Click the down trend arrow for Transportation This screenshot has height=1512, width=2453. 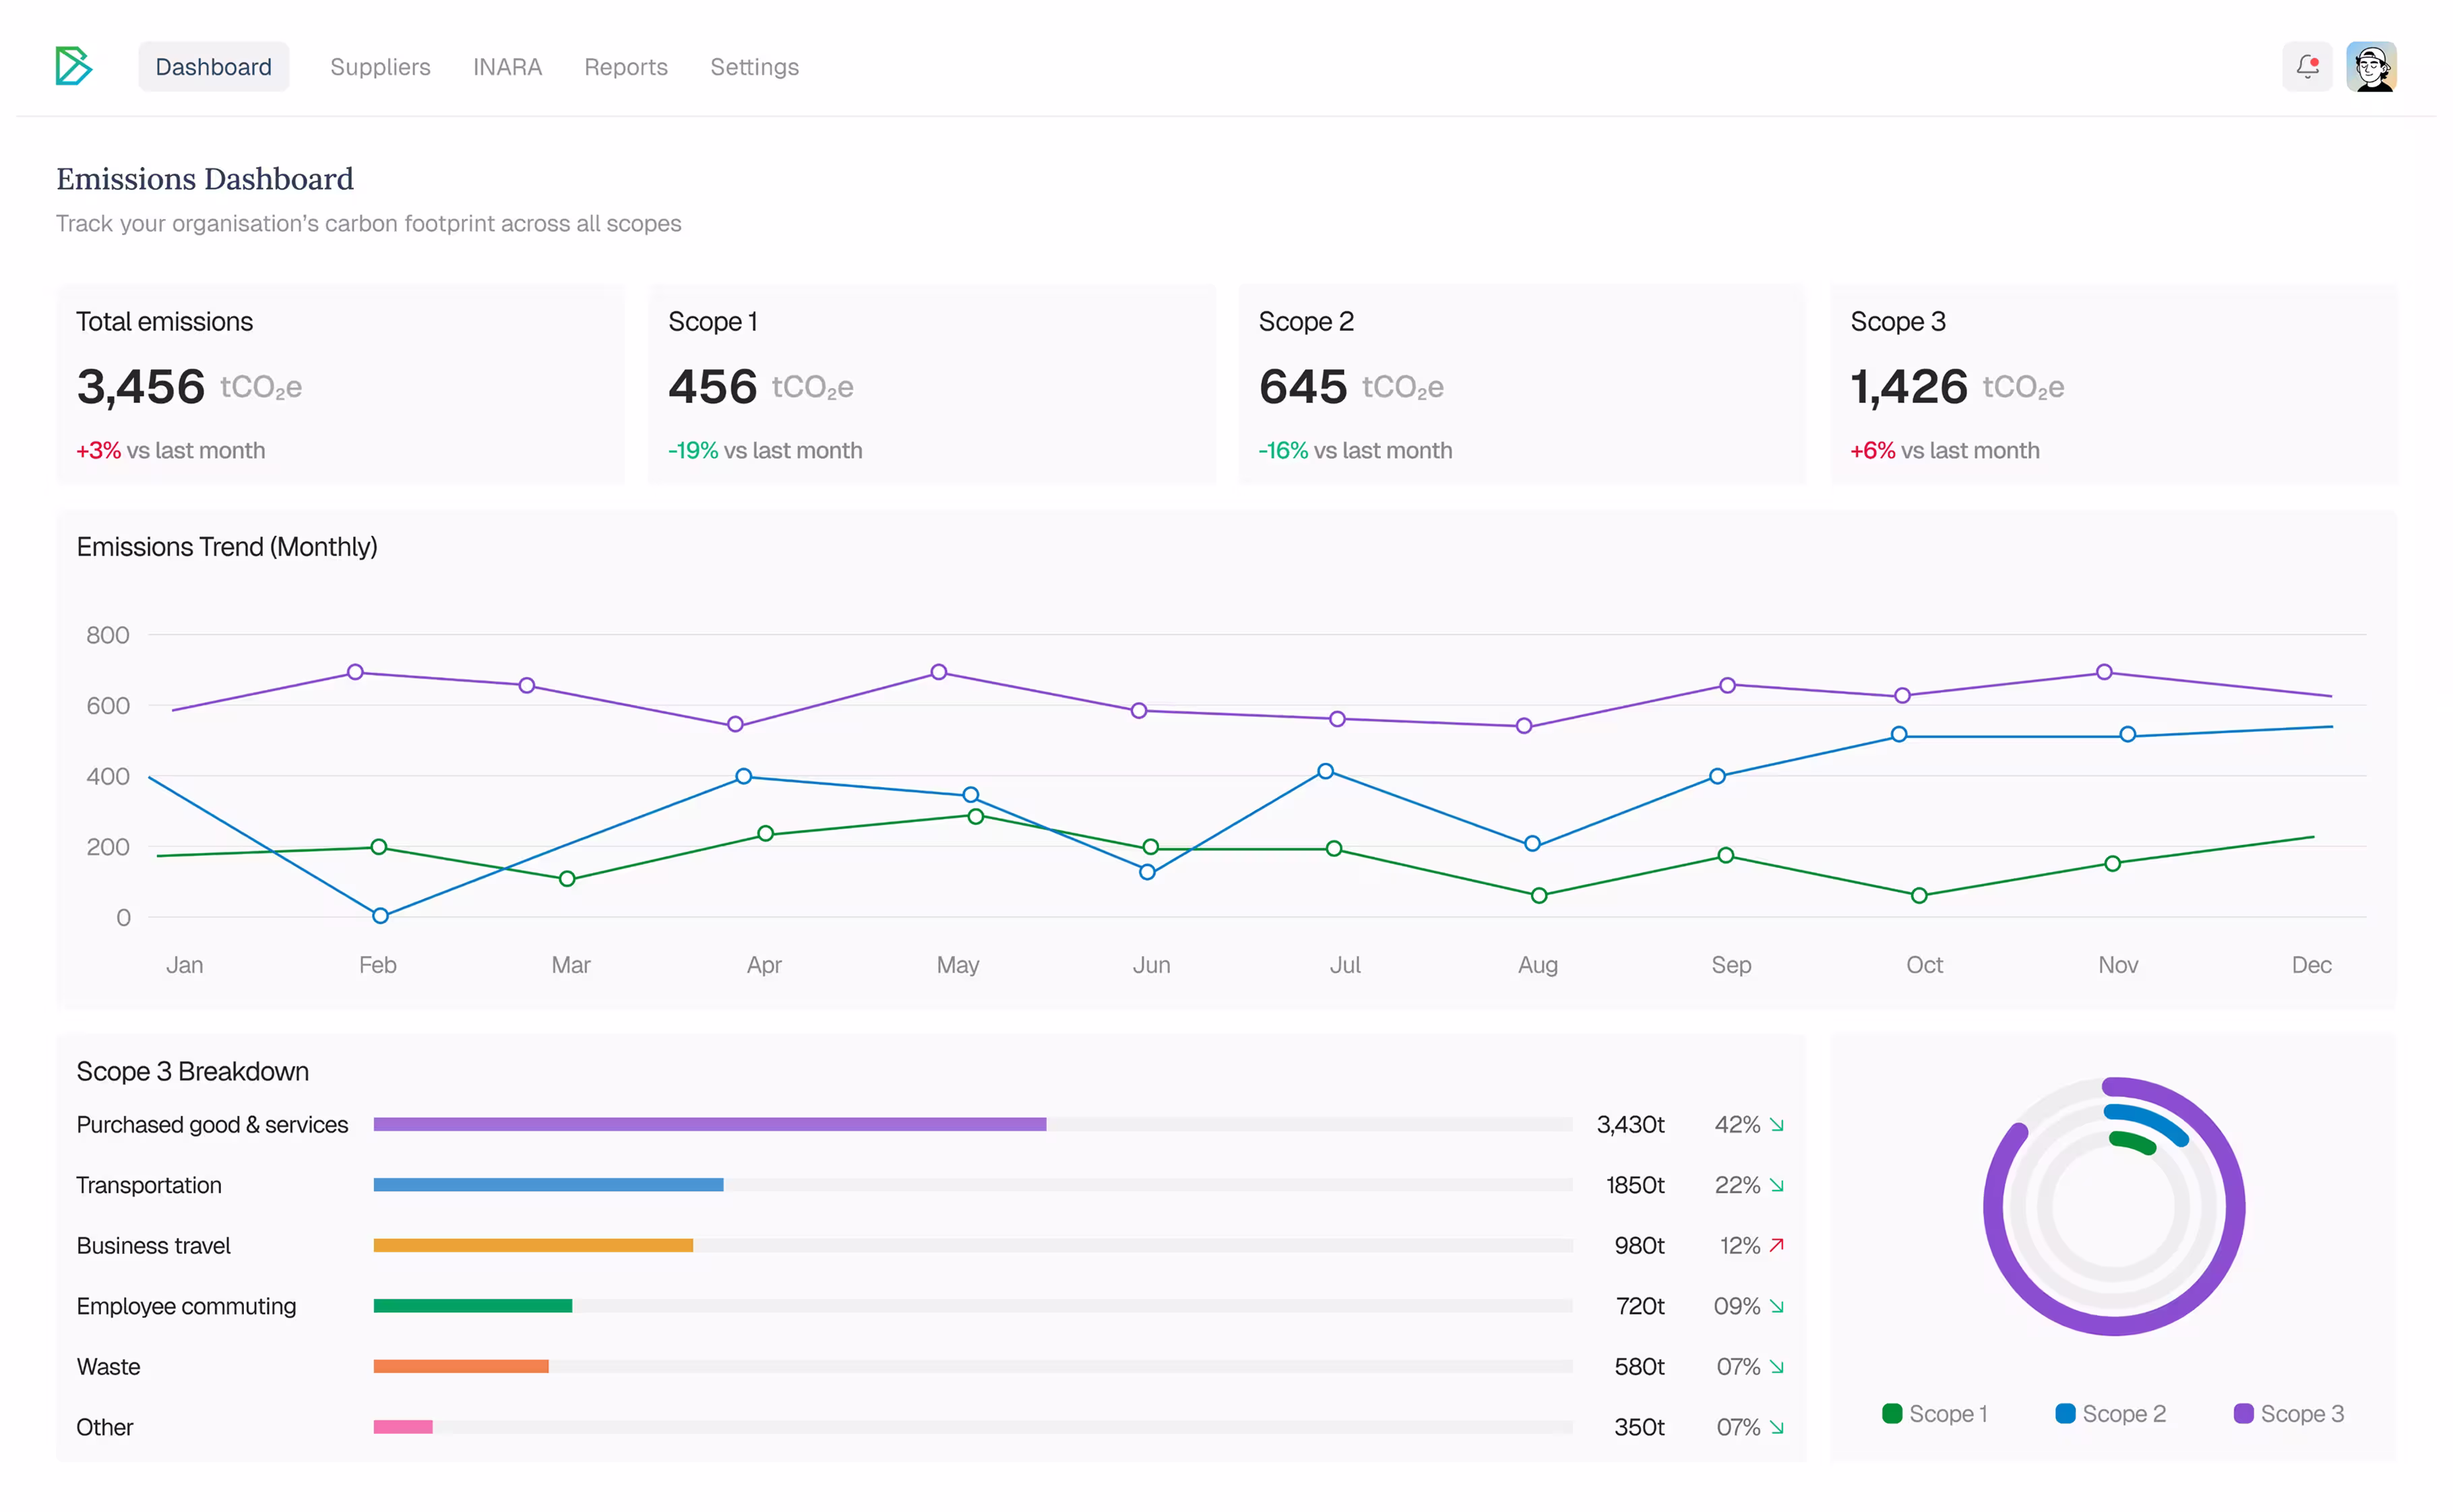1776,1185
